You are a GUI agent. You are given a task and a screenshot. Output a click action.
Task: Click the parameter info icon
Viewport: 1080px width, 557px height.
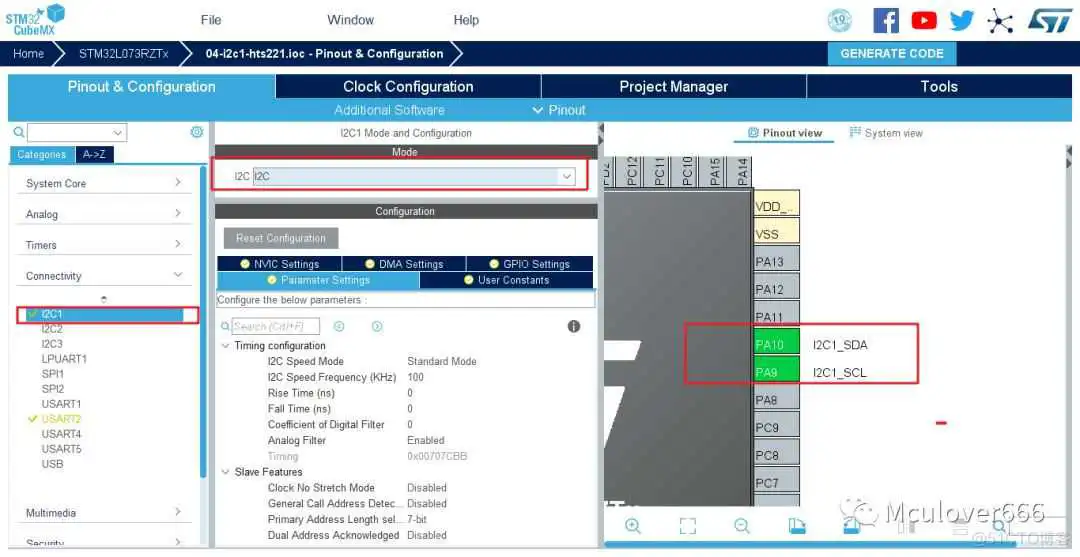(x=574, y=326)
